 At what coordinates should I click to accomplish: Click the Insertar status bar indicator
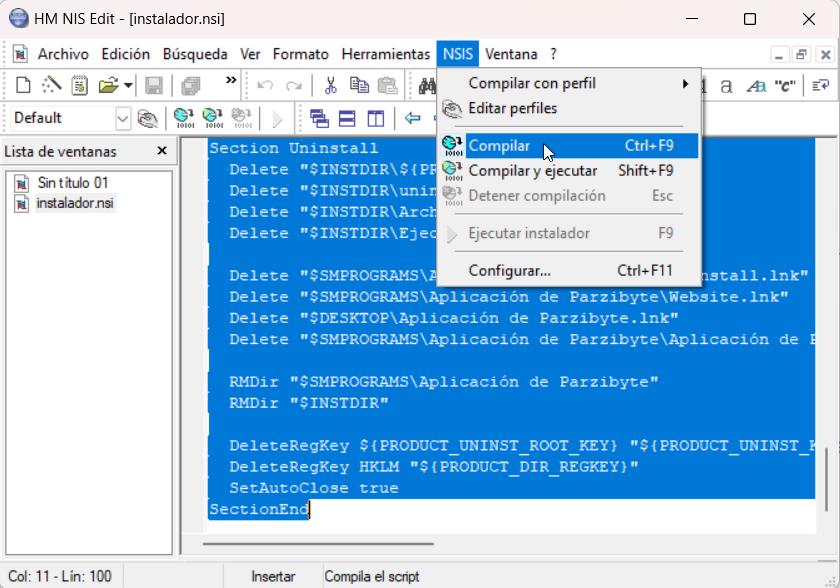pos(273,577)
